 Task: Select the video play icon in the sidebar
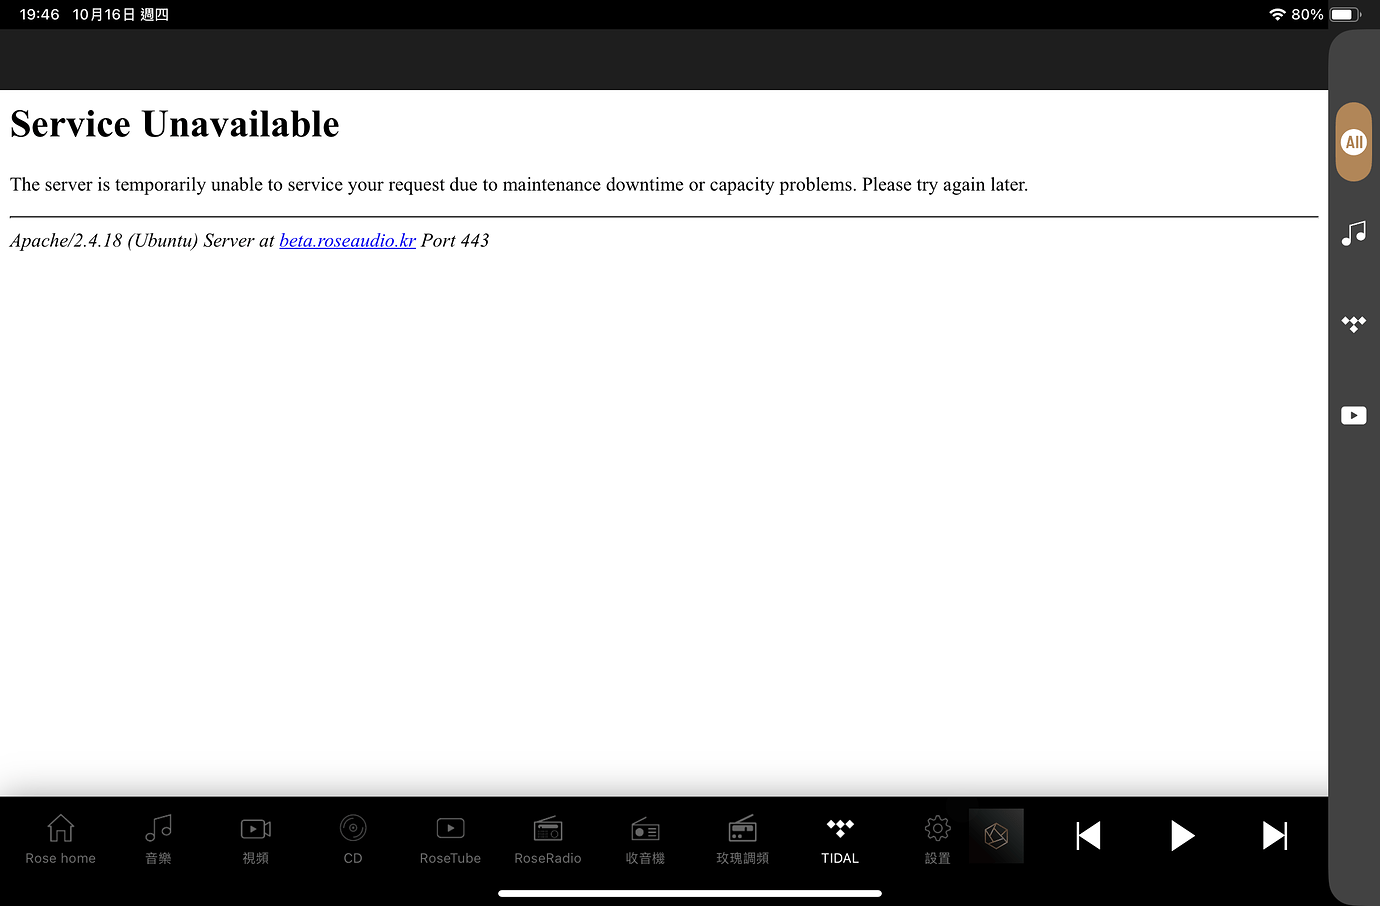pyautogui.click(x=1353, y=415)
